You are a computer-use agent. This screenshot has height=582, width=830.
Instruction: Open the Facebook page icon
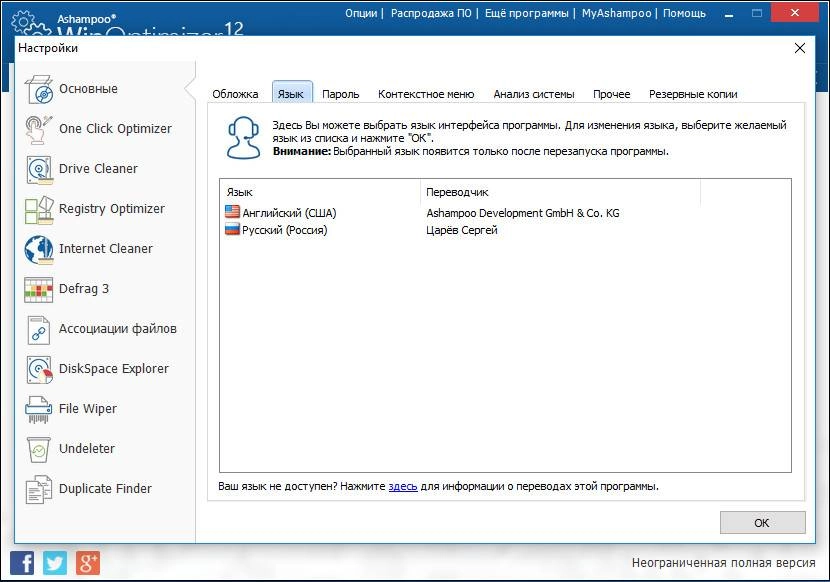[22, 563]
